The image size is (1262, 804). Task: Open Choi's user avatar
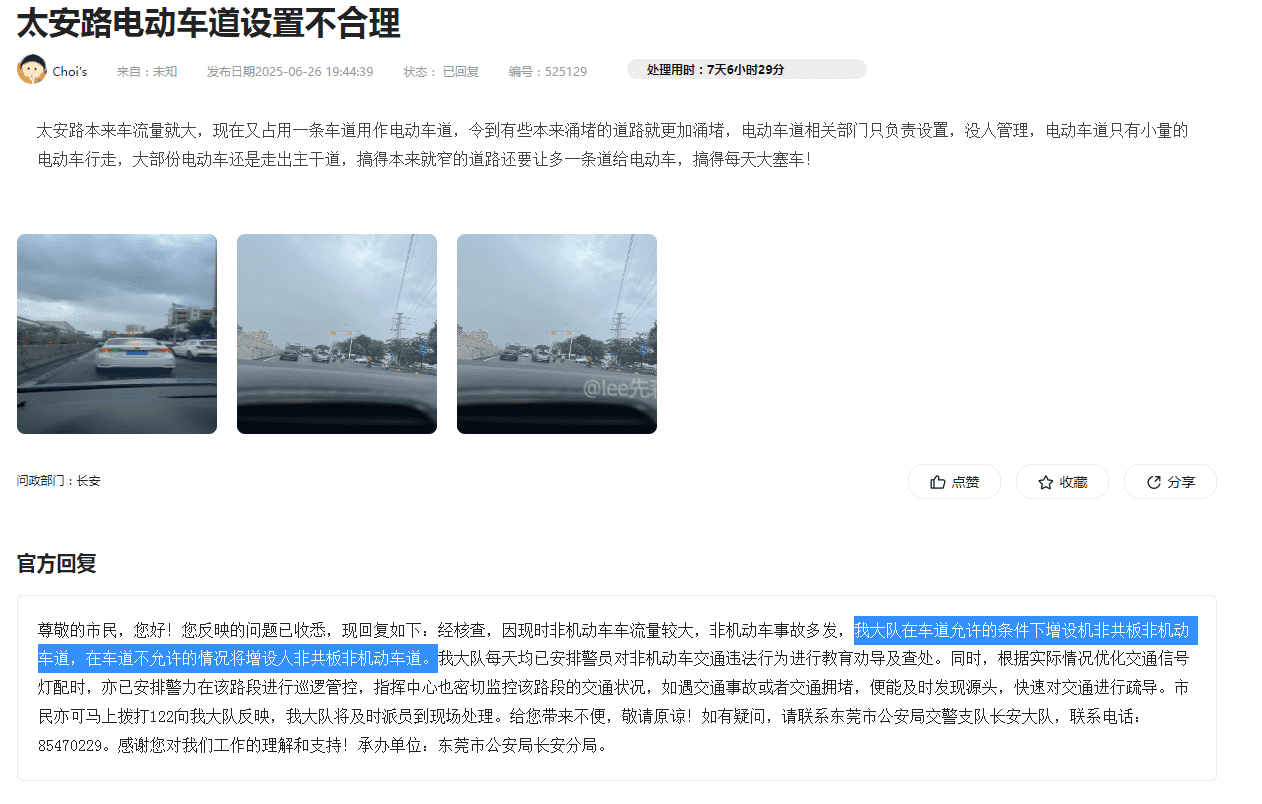click(x=32, y=69)
